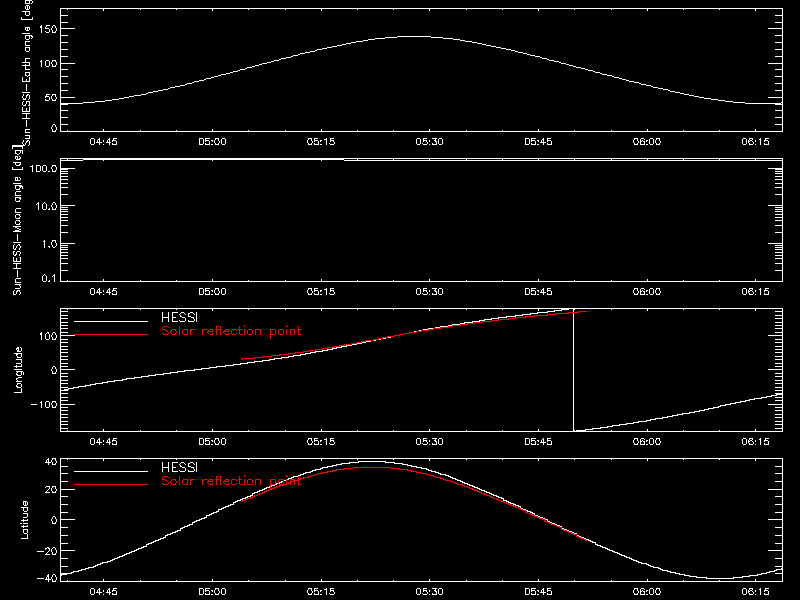Viewport: 800px width, 600px height.
Task: Click 06:00 under the Moon angle plot
Action: (647, 292)
